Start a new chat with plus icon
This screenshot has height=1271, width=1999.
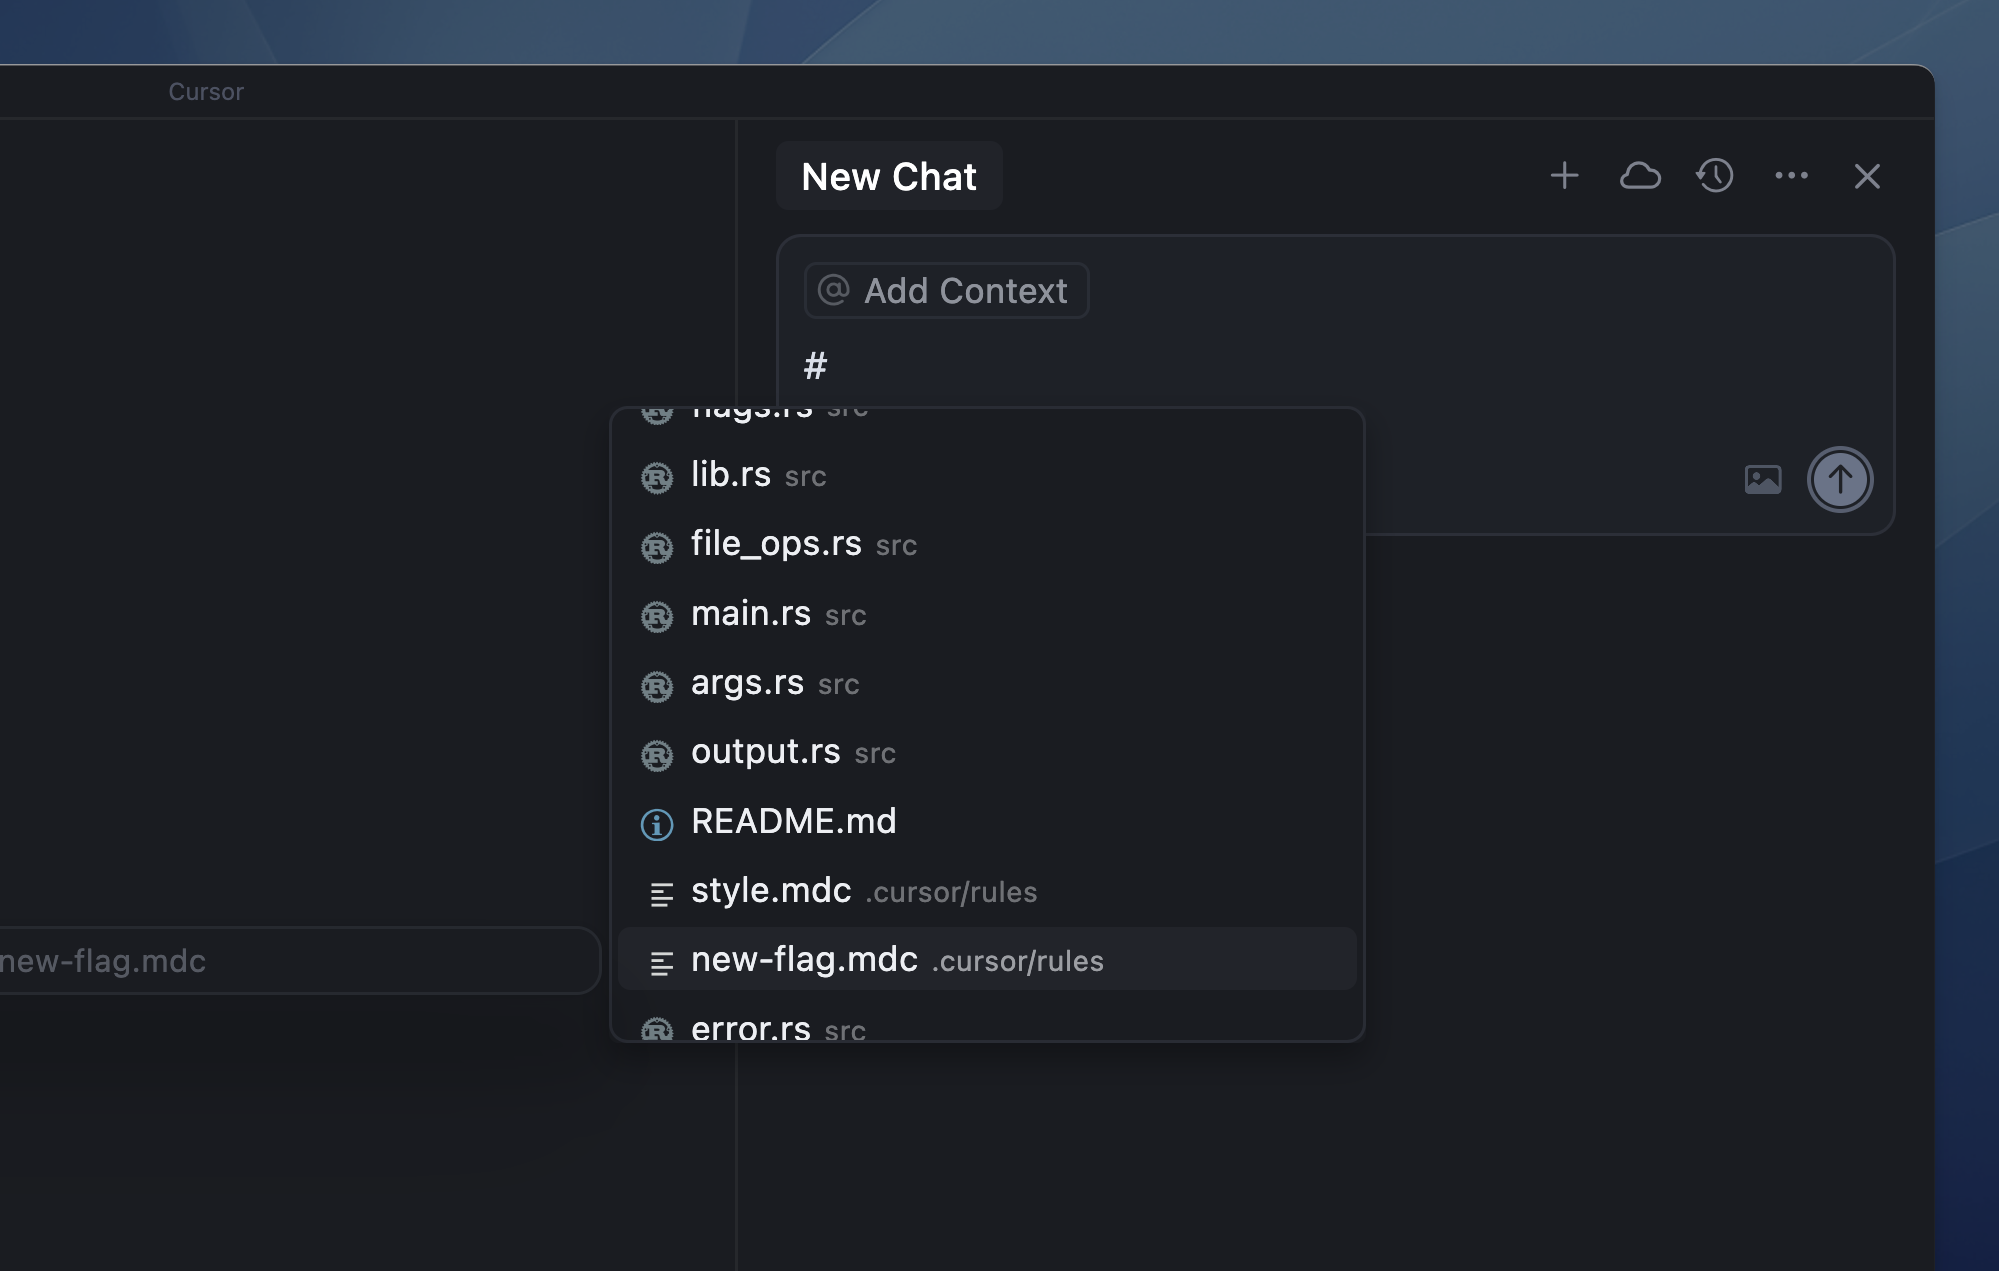(x=1564, y=176)
